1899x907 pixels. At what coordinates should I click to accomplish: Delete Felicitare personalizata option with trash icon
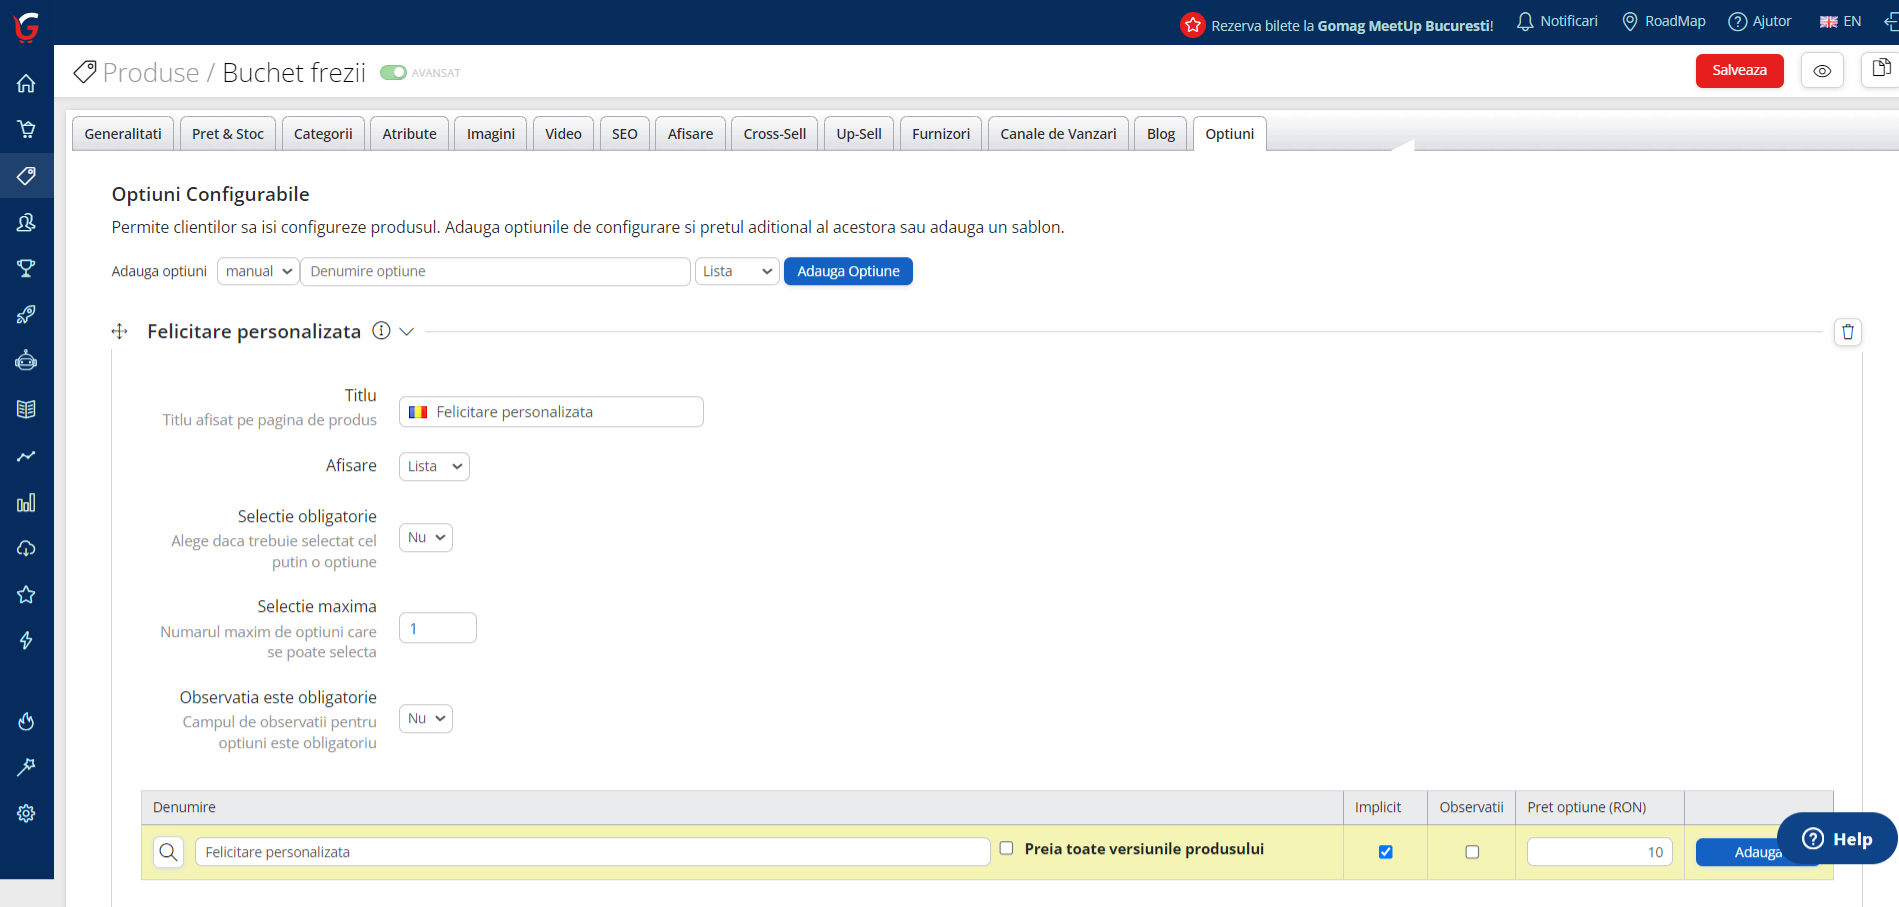click(1847, 332)
